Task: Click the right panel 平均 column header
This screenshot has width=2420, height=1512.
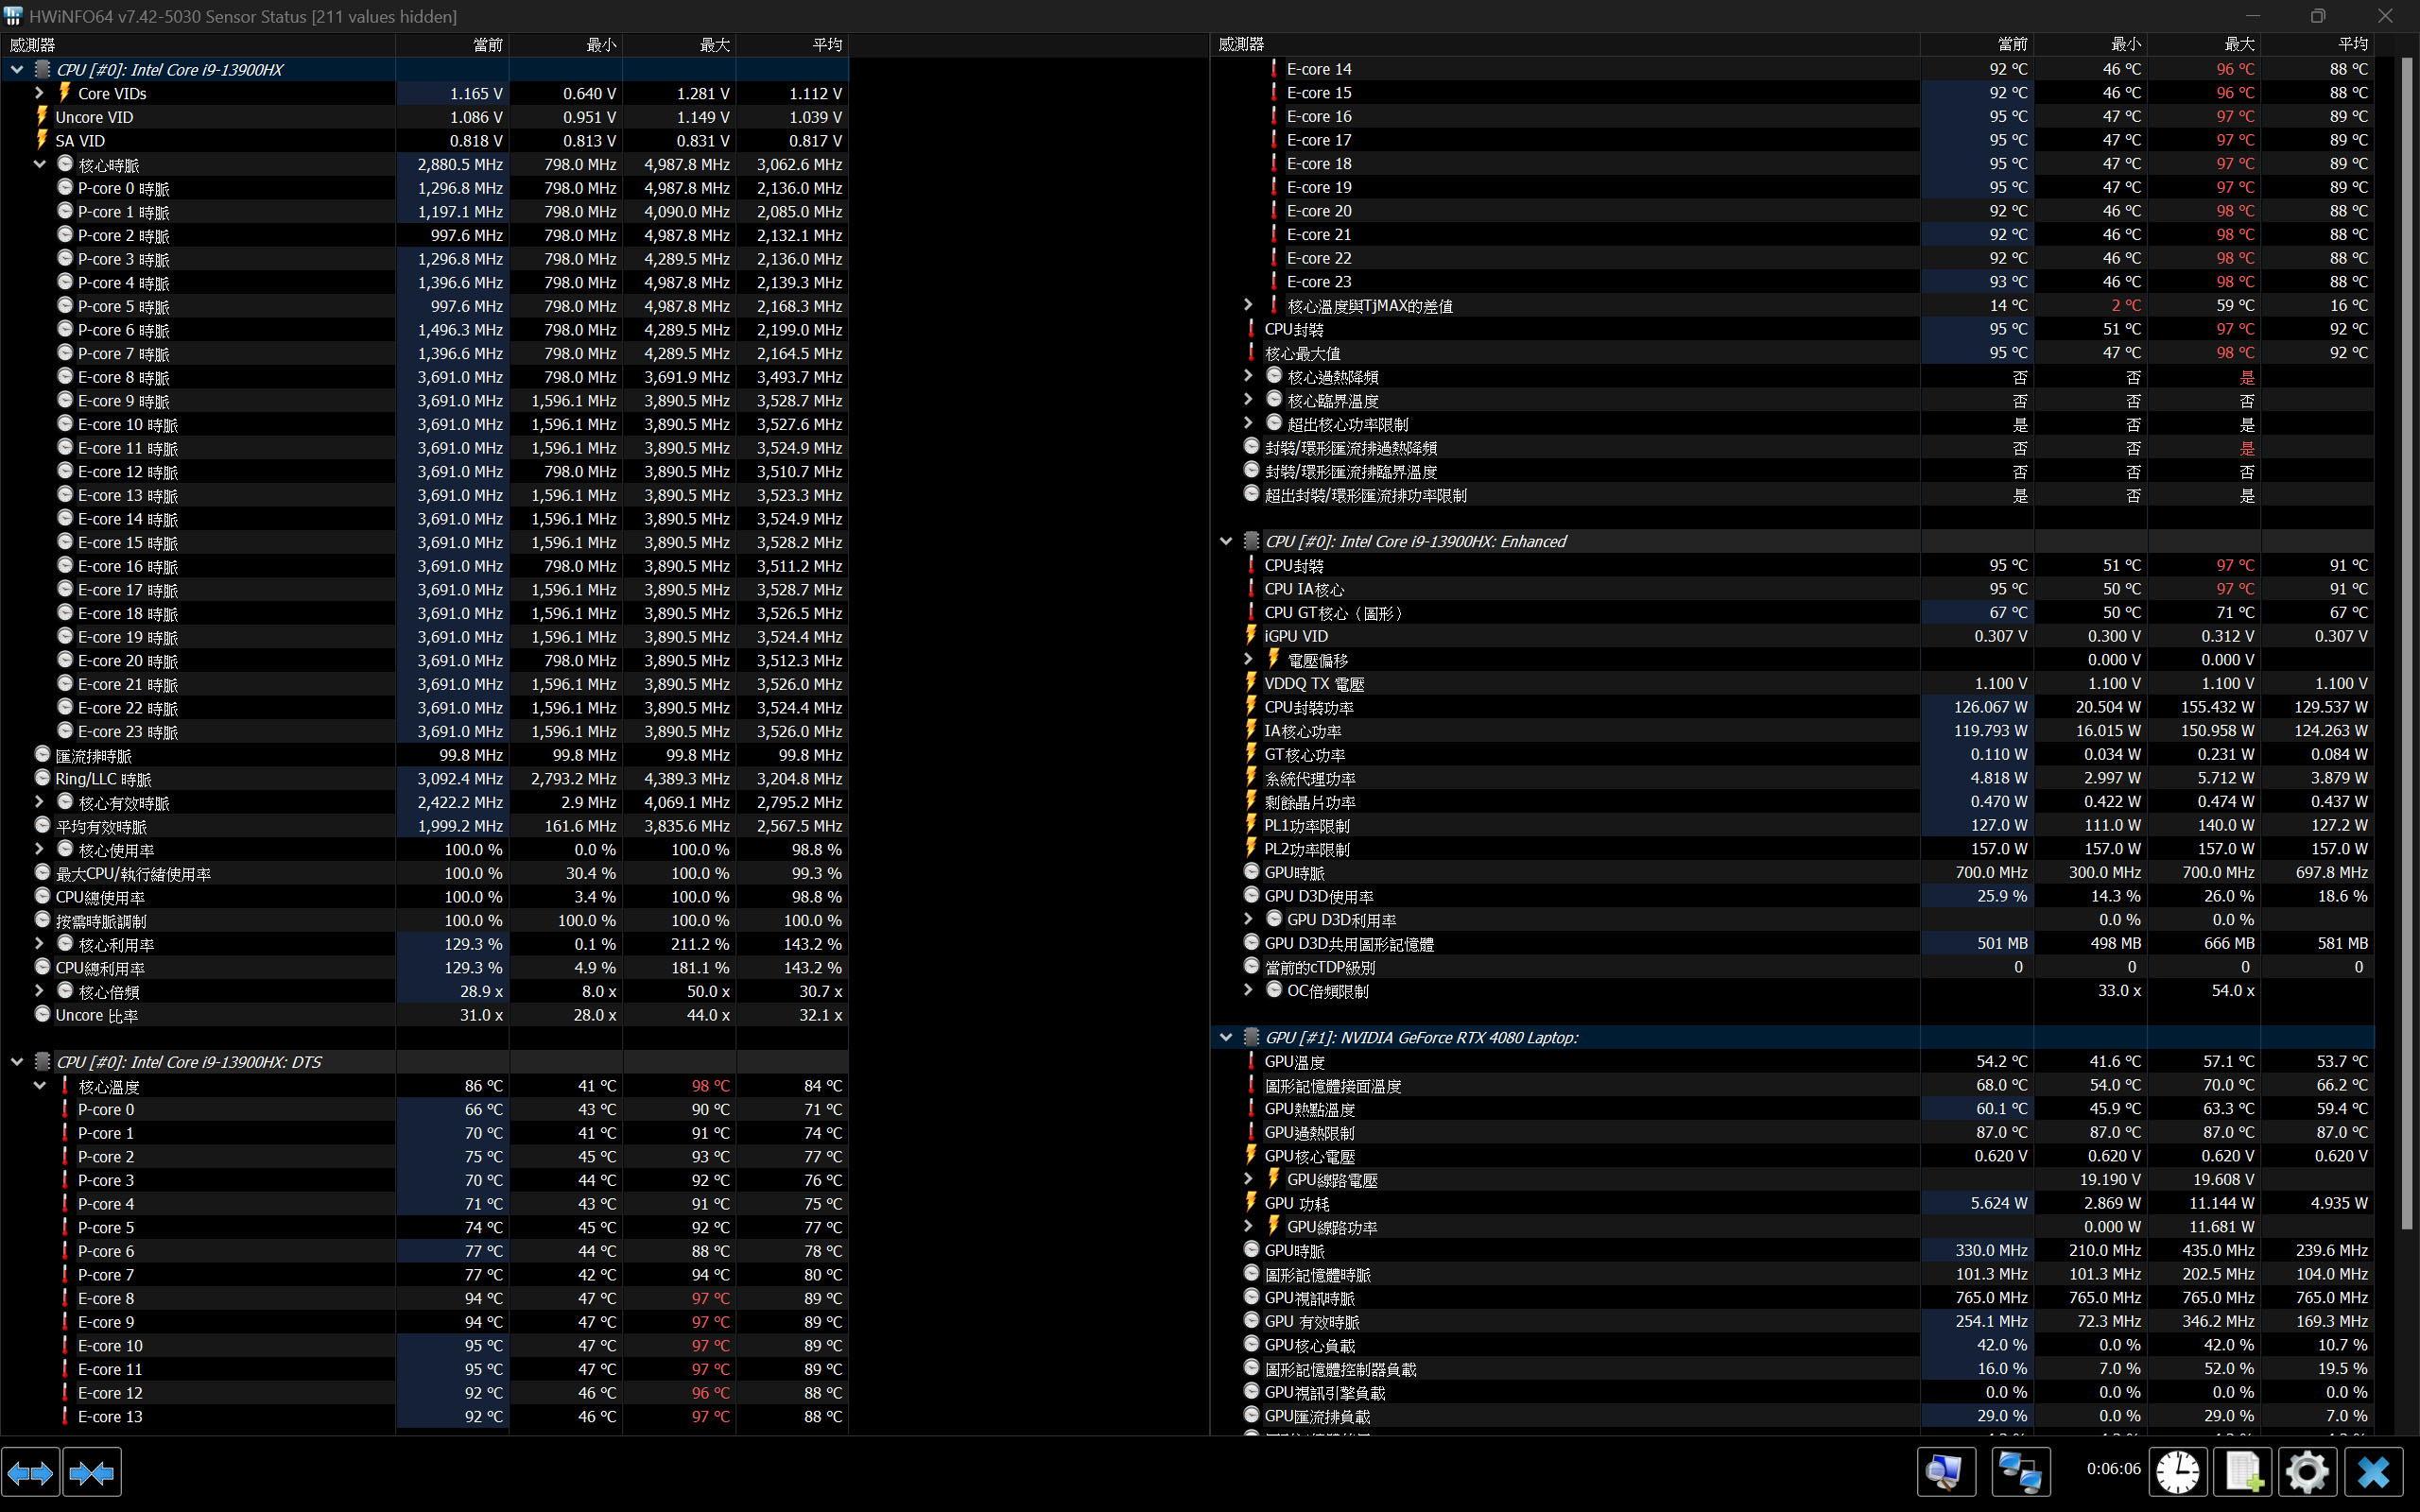Action: pyautogui.click(x=2317, y=45)
